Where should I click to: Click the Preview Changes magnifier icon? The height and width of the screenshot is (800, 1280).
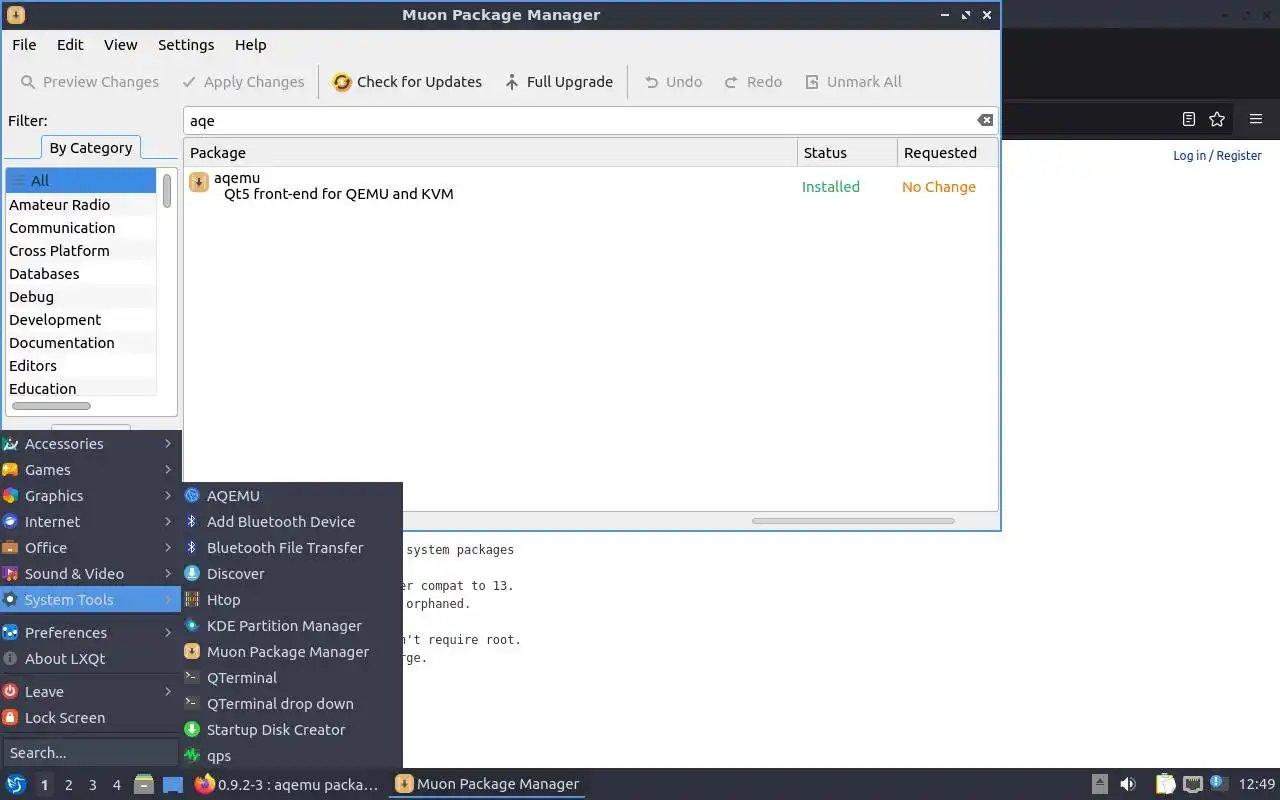(x=28, y=82)
